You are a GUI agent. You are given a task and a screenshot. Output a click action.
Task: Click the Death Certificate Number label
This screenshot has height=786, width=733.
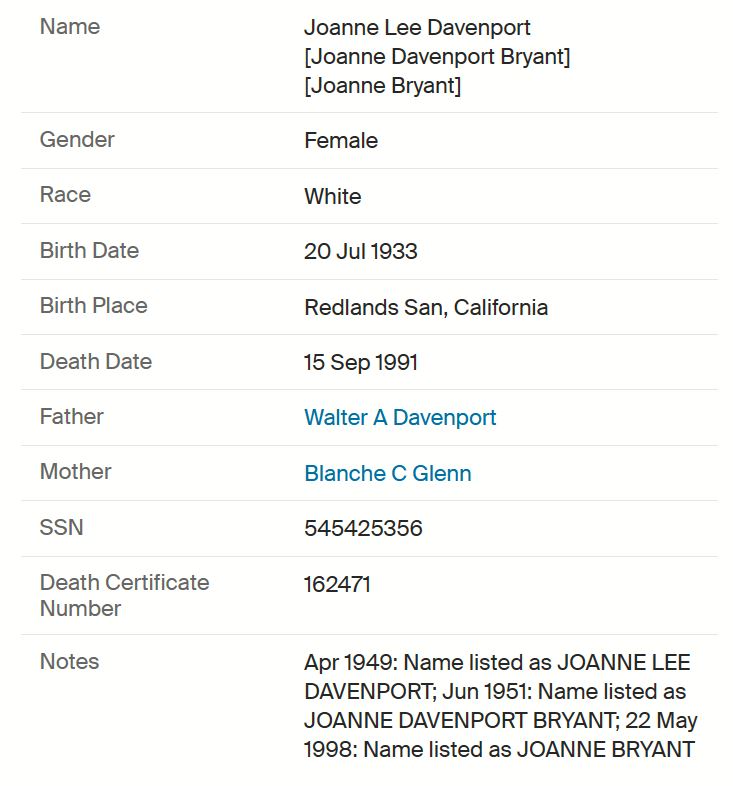pos(124,596)
